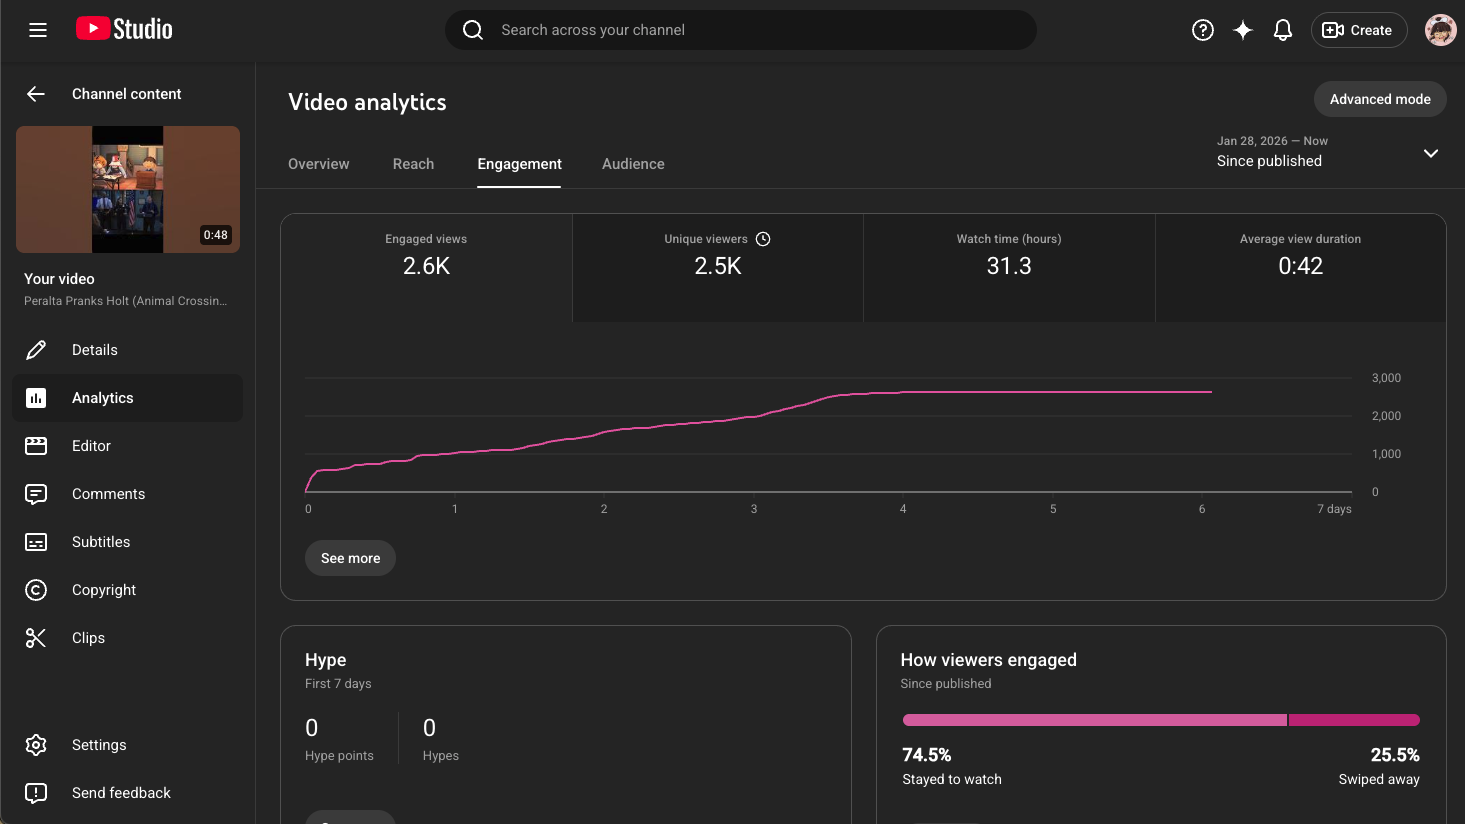Select the Clips scissors icon

(36, 637)
